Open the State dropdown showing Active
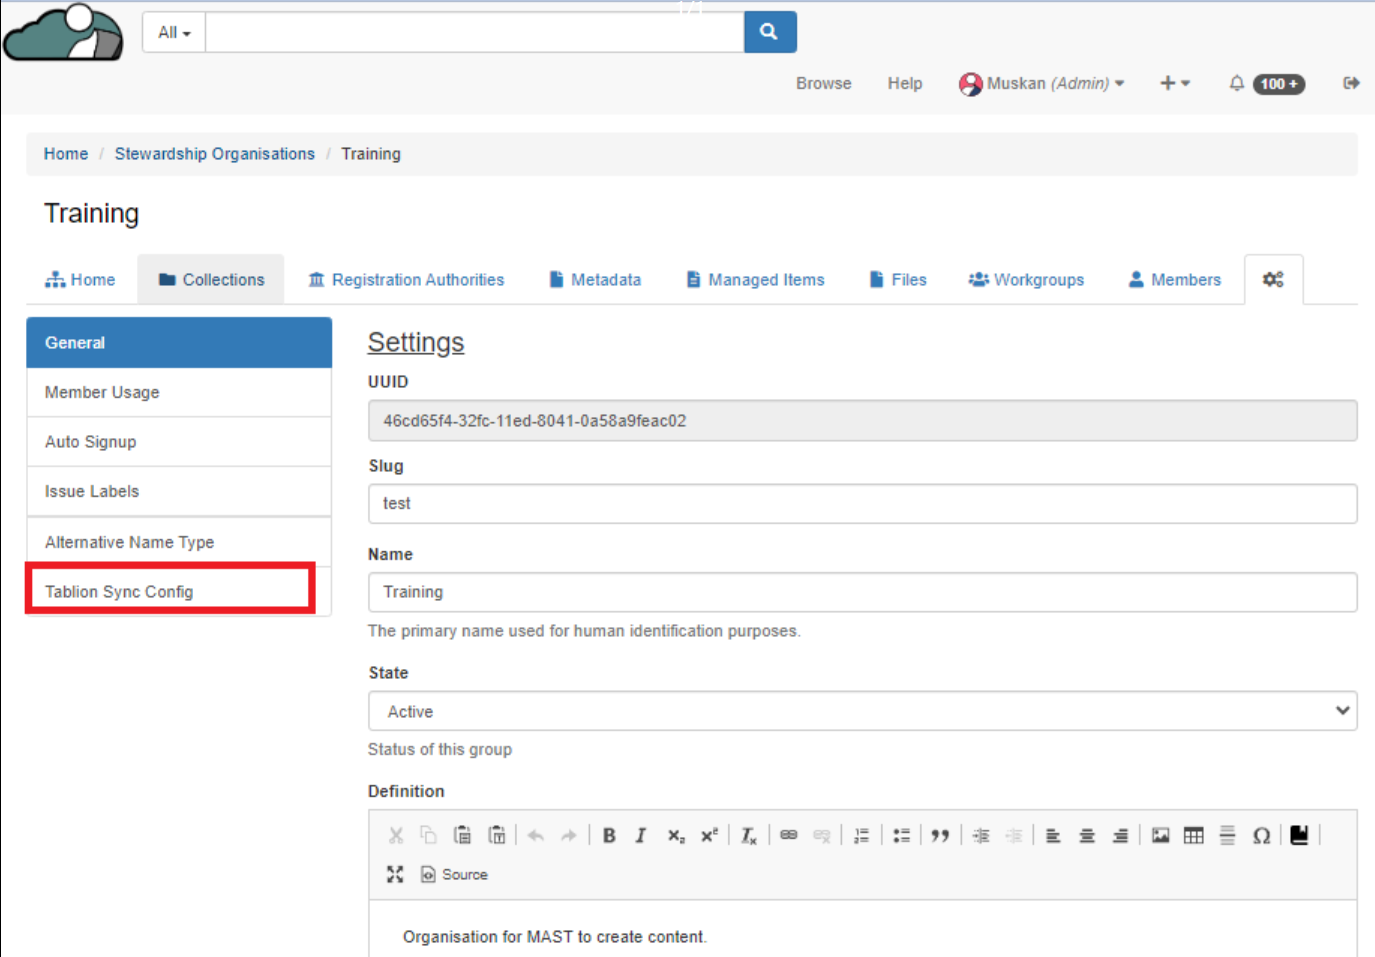Viewport: 1375px width, 957px height. click(x=861, y=711)
